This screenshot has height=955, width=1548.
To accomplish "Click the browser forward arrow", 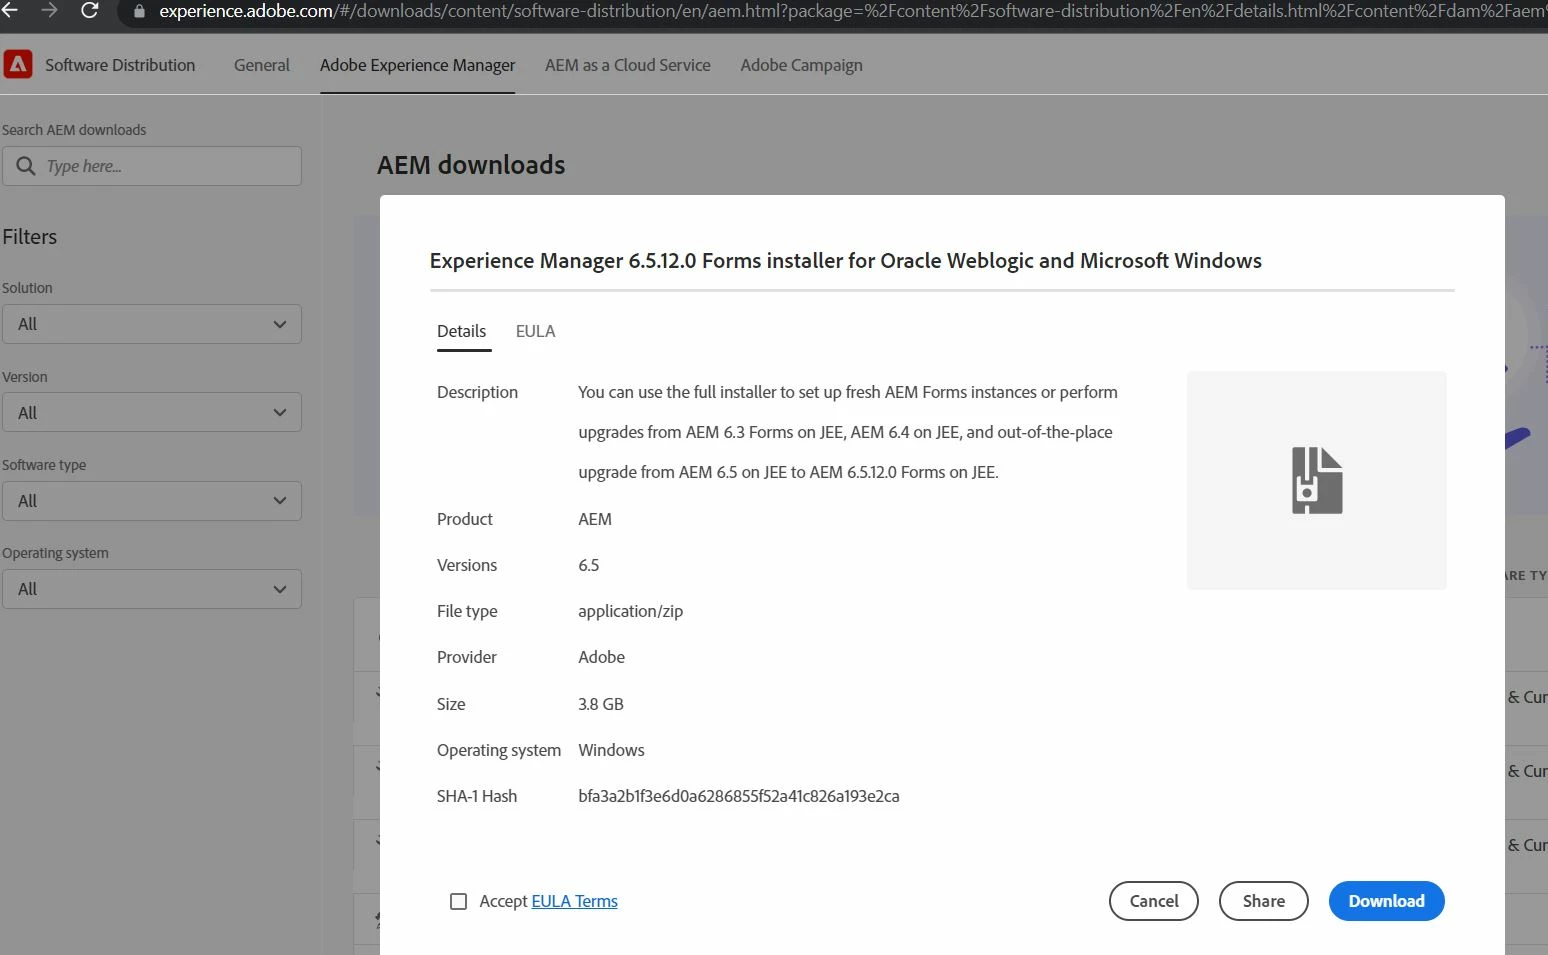I will click(x=49, y=11).
